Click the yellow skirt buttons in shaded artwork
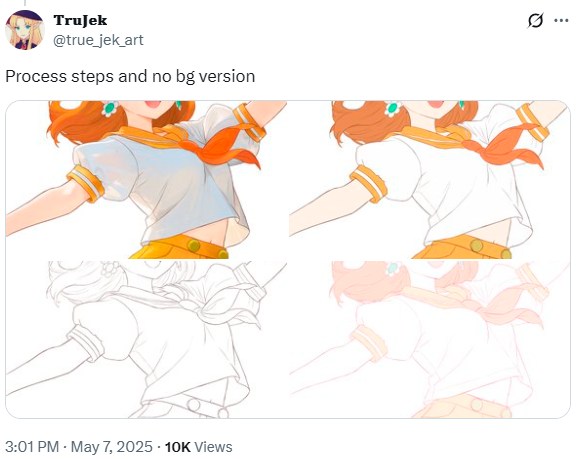578x459 pixels. (x=207, y=249)
